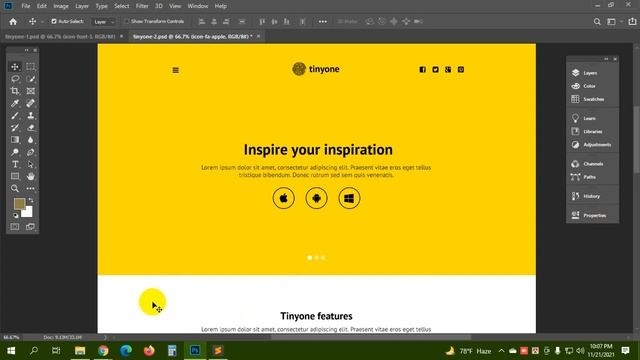Screen dimensions: 640x360
Task: Select the Gradient tool
Action: (15, 140)
